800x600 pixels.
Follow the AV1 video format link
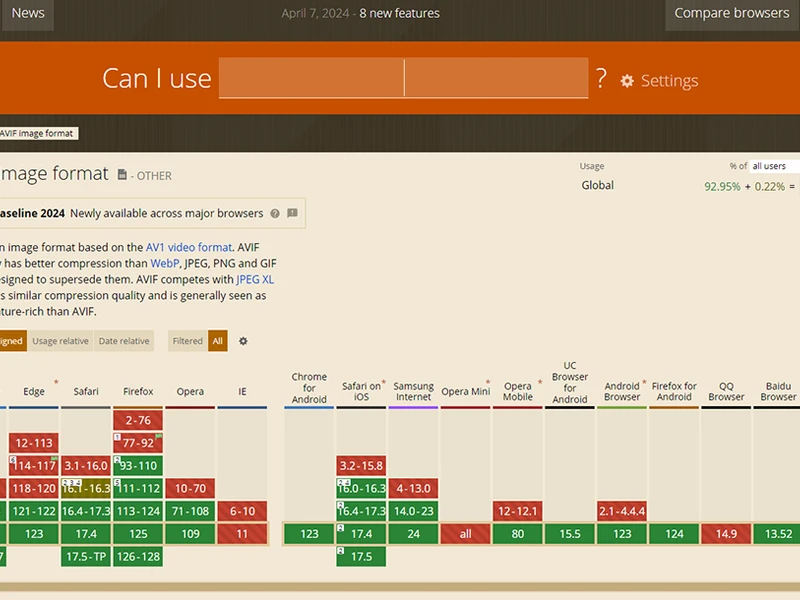[189, 247]
